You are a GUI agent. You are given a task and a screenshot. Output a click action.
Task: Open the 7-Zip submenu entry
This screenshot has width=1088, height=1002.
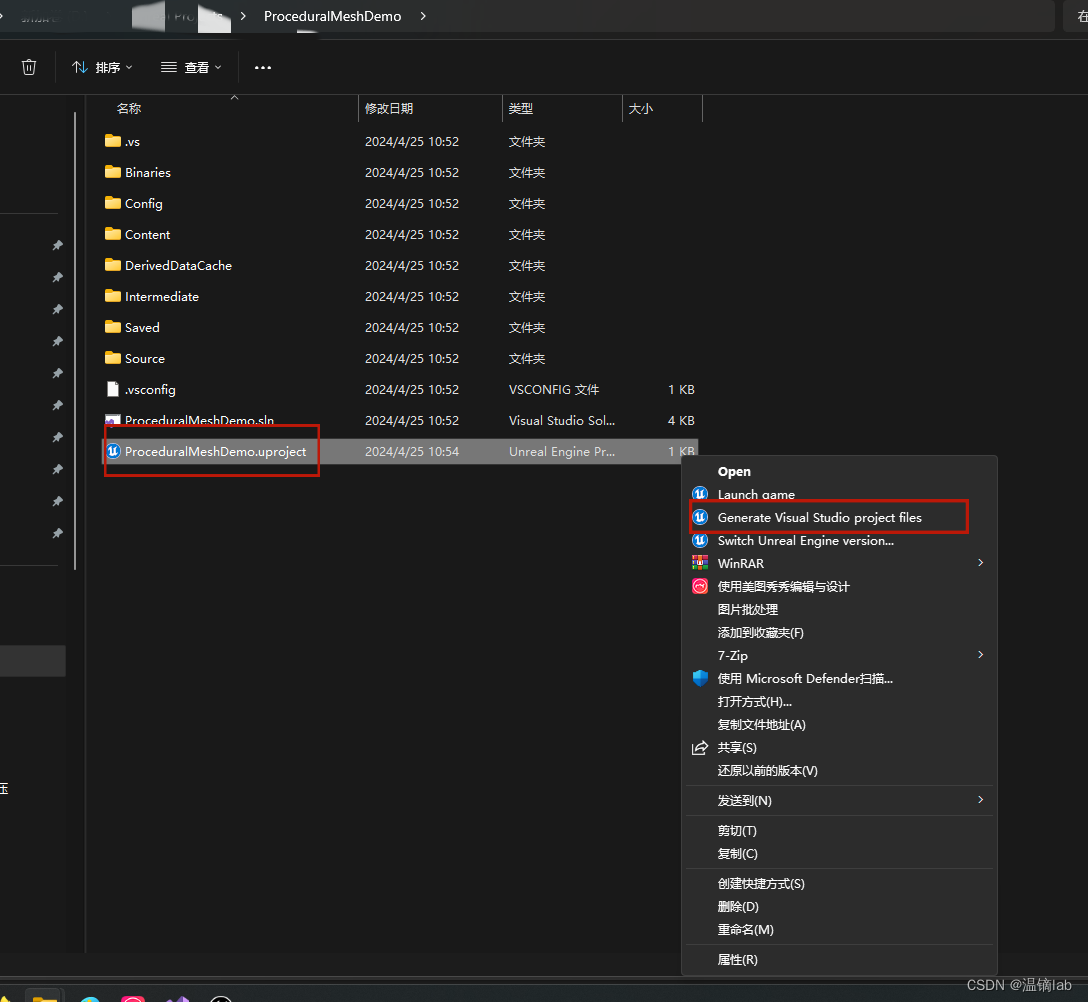(733, 656)
